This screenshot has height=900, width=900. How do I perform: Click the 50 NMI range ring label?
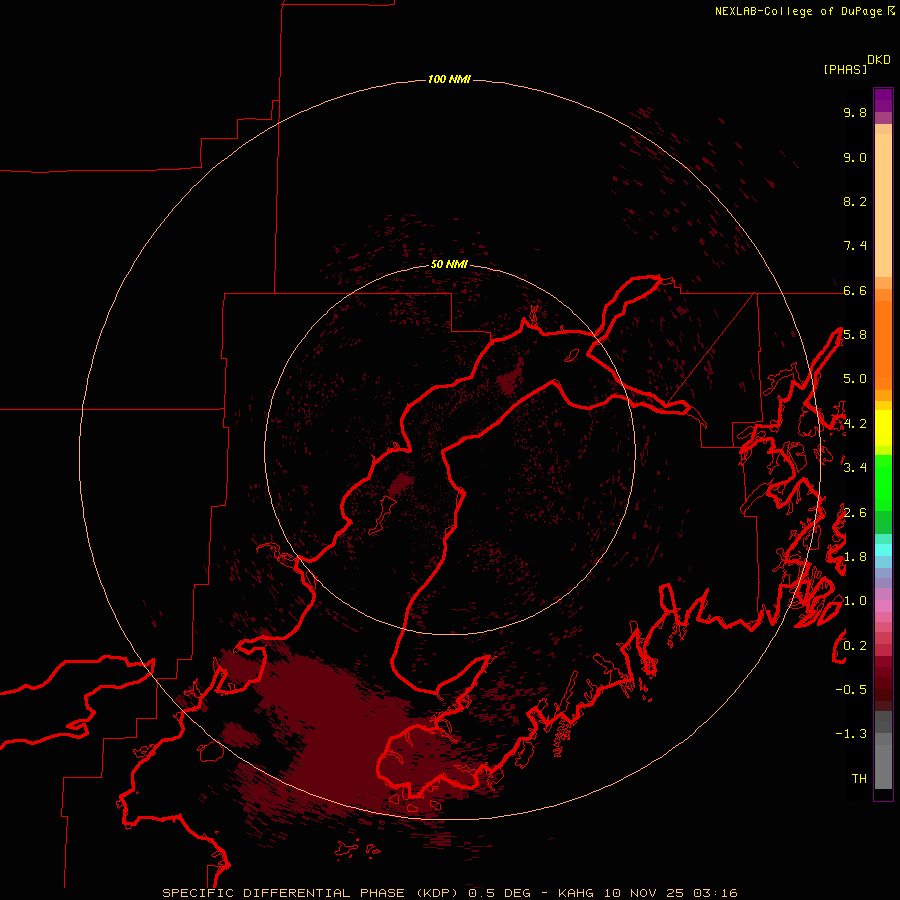[449, 264]
